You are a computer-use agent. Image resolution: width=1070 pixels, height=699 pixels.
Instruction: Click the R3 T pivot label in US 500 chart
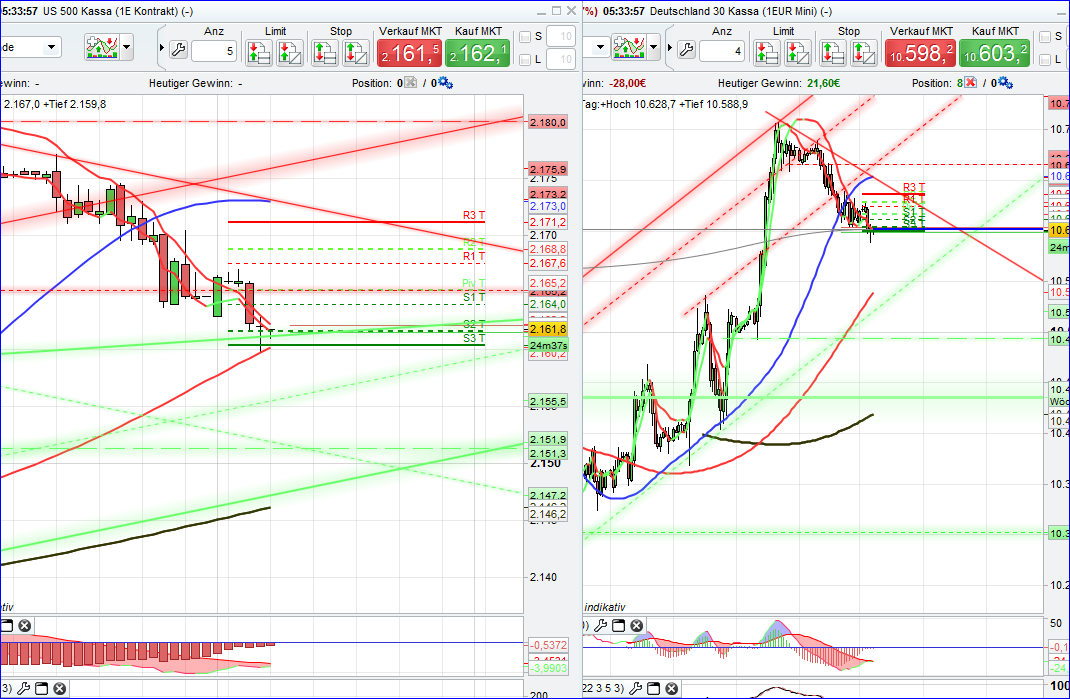pos(474,215)
